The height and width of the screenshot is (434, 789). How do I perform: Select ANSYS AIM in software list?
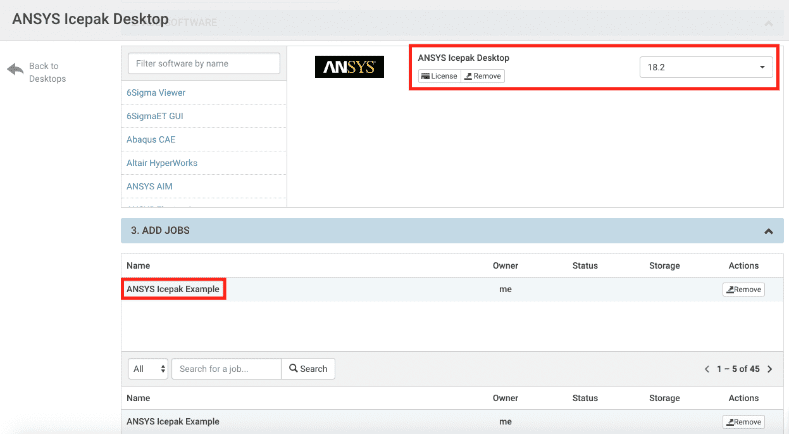[150, 185]
